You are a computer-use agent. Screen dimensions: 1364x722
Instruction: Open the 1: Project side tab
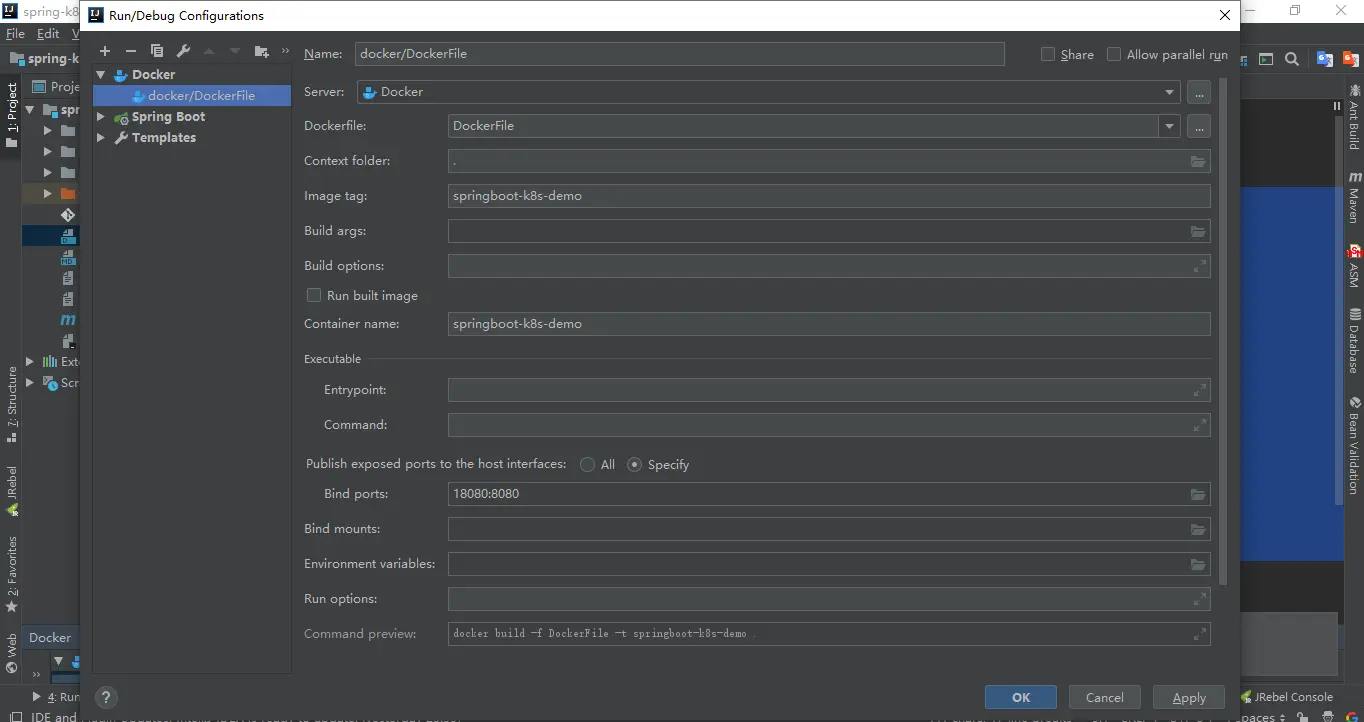(x=12, y=114)
